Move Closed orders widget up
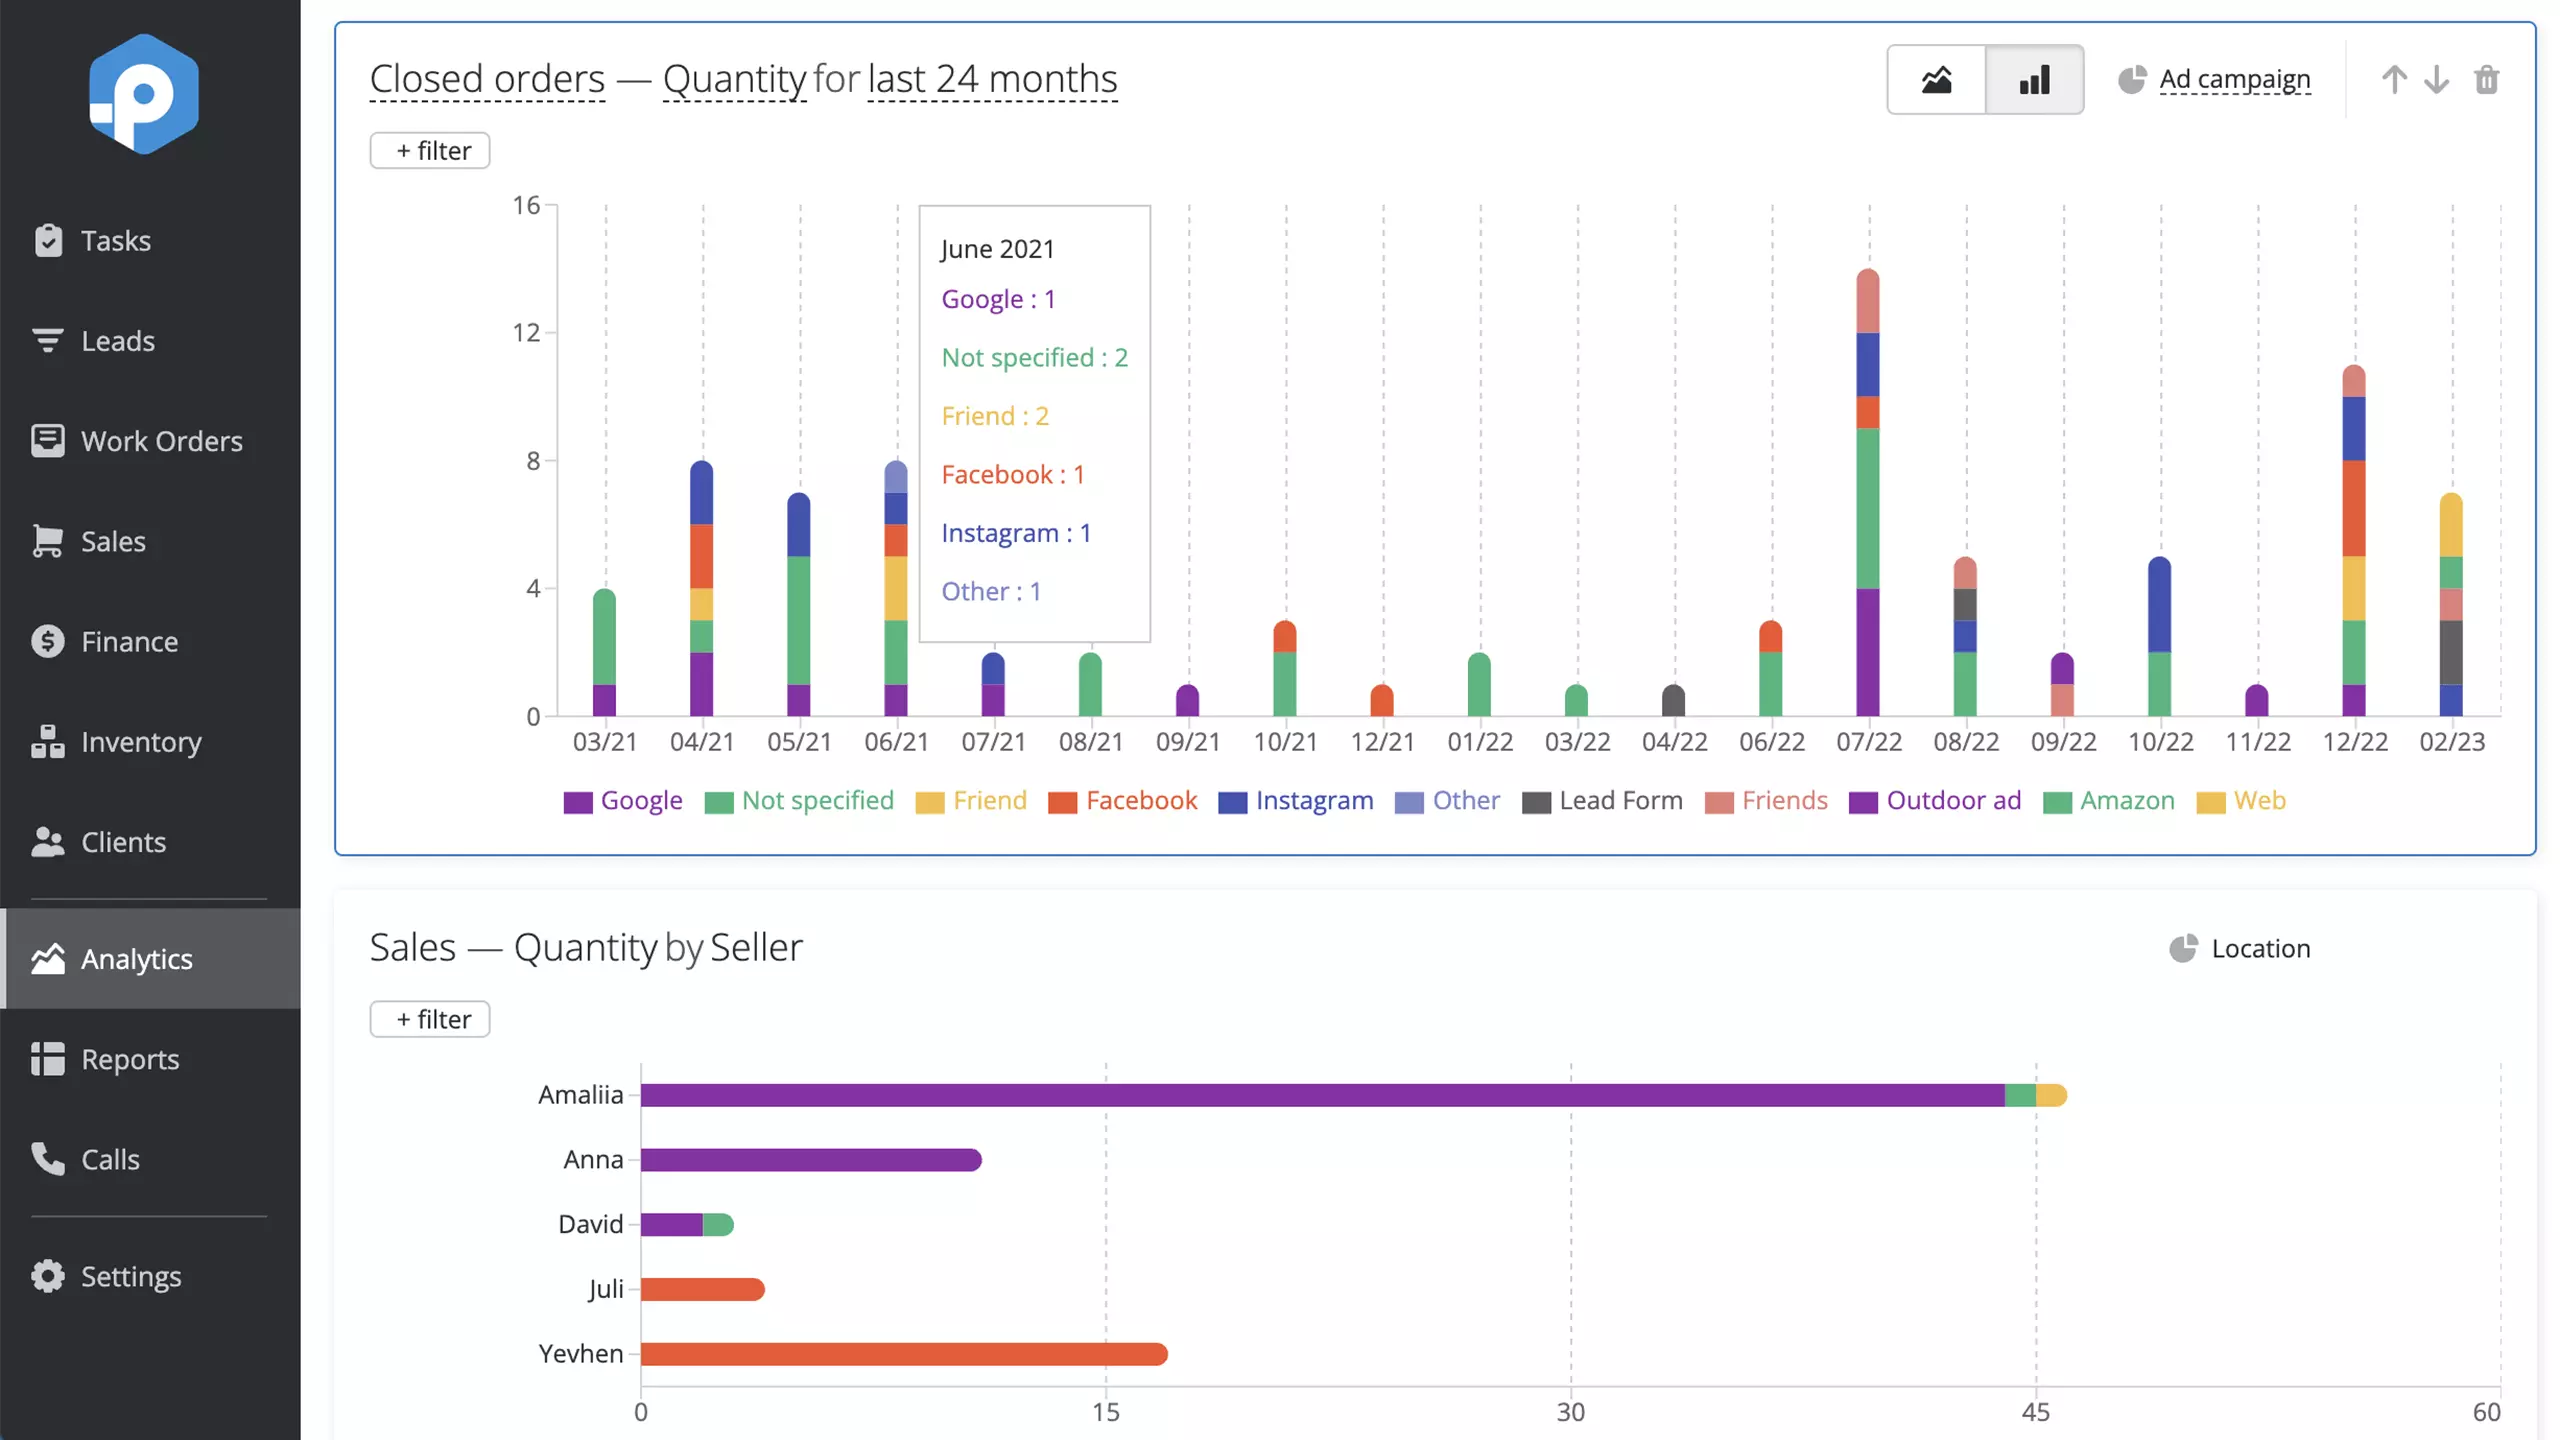The height and width of the screenshot is (1440, 2560). [x=2394, y=79]
